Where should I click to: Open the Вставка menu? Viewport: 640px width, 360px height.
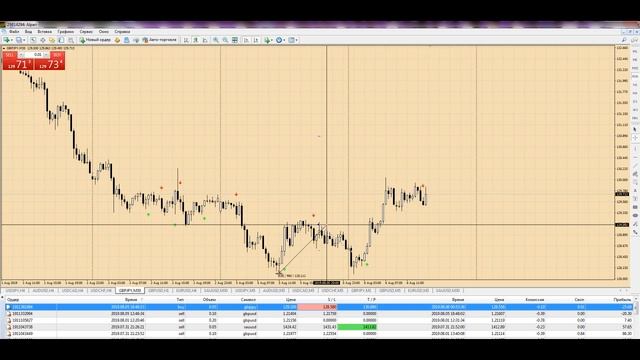click(44, 31)
